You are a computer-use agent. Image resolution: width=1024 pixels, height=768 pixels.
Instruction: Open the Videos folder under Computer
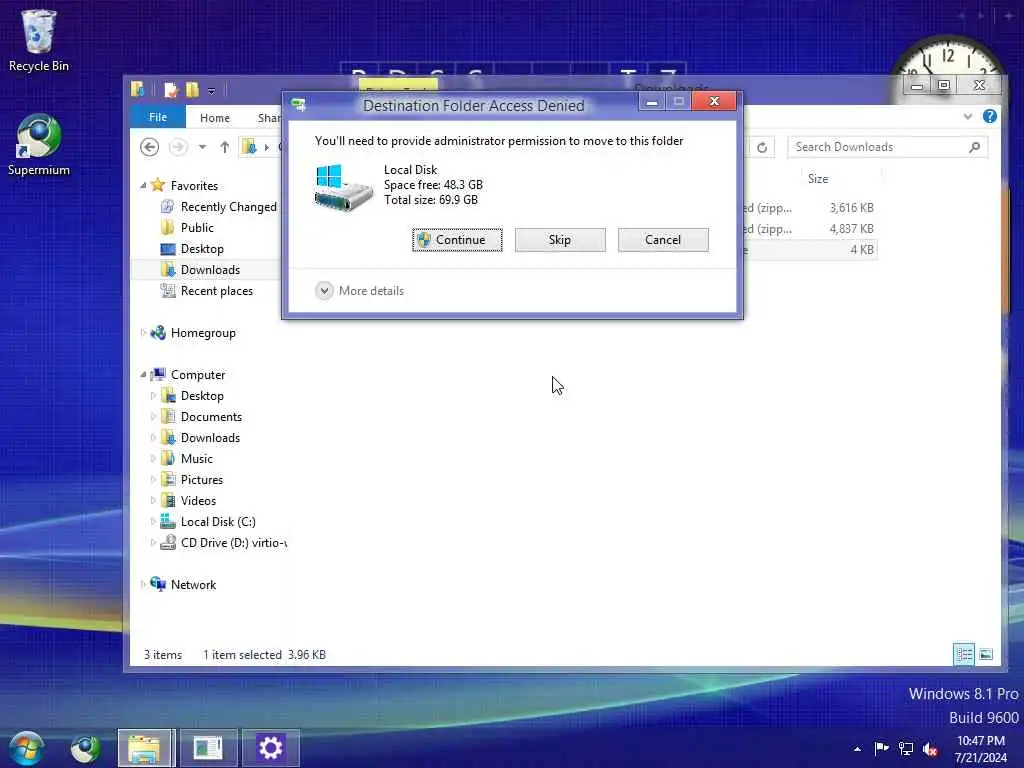click(198, 500)
